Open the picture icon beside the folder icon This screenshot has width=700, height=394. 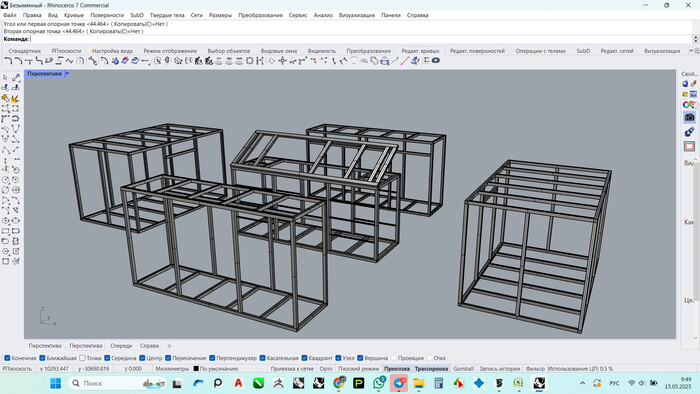(x=693, y=94)
